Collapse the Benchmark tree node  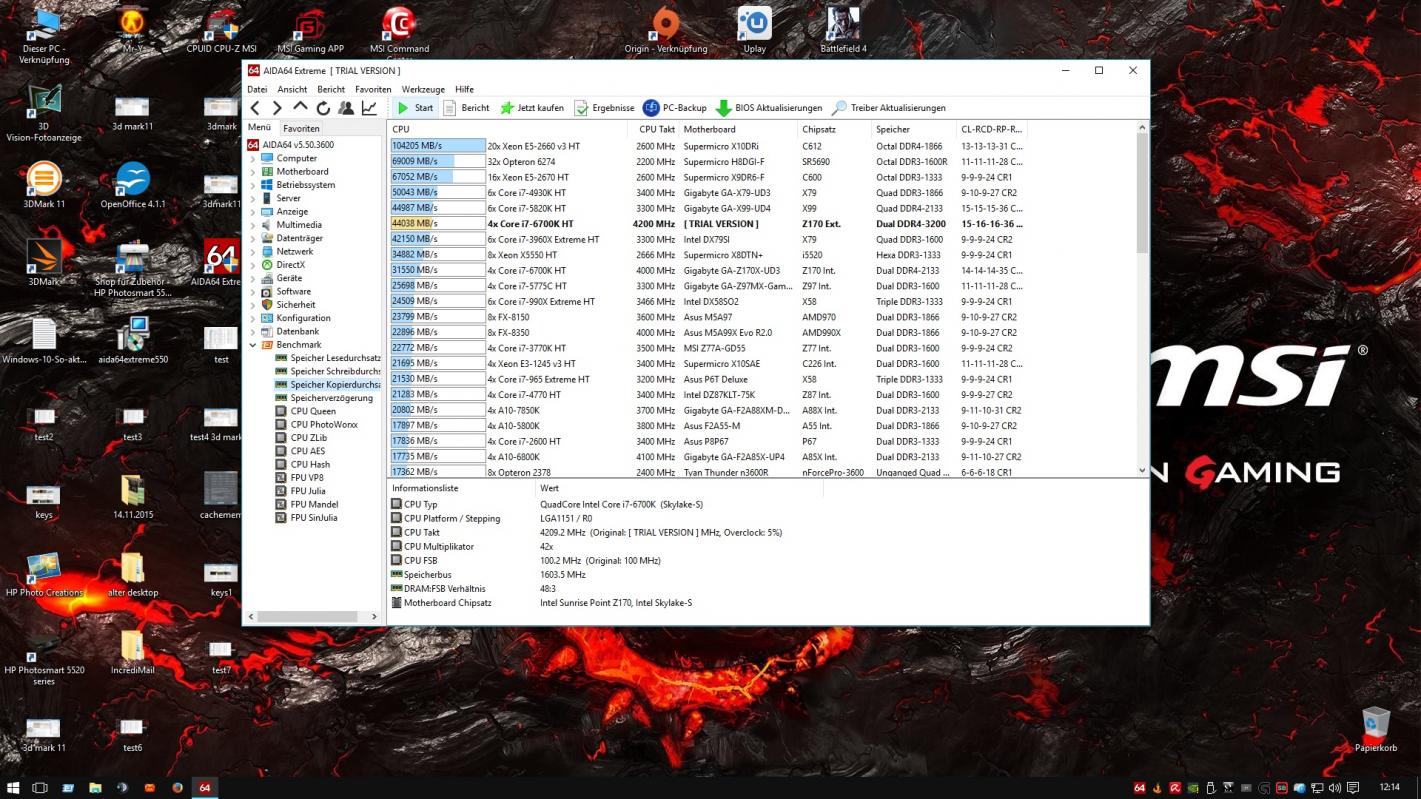(253, 345)
